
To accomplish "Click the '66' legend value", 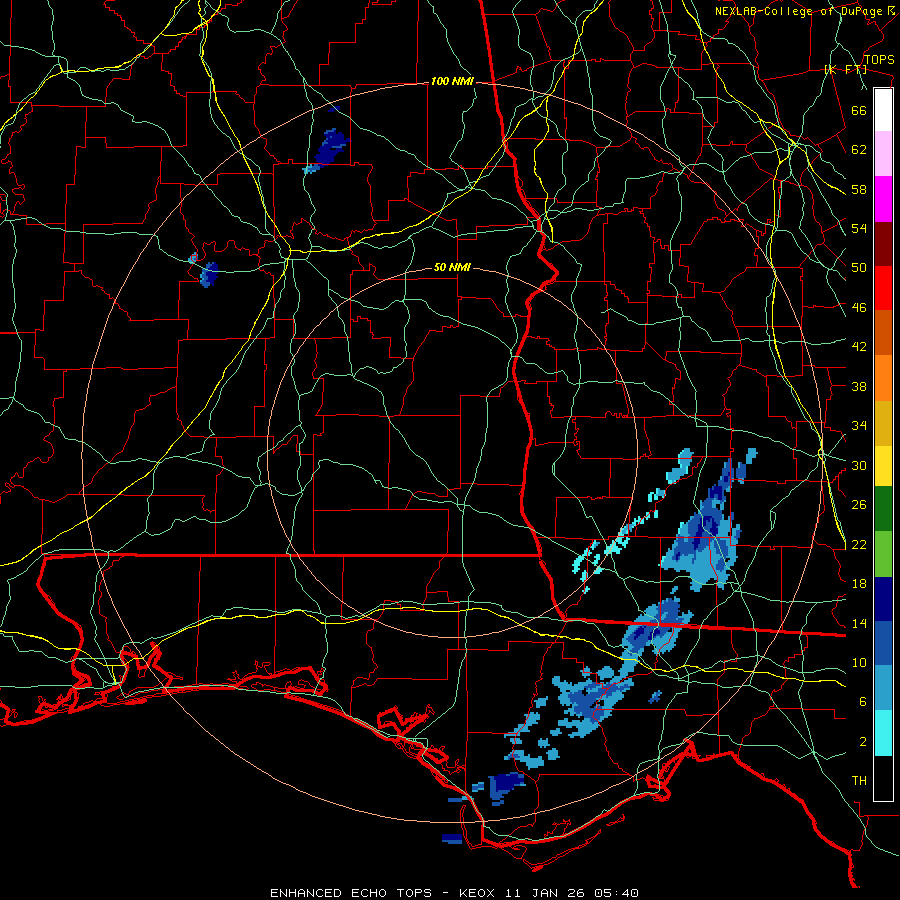I will click(859, 111).
